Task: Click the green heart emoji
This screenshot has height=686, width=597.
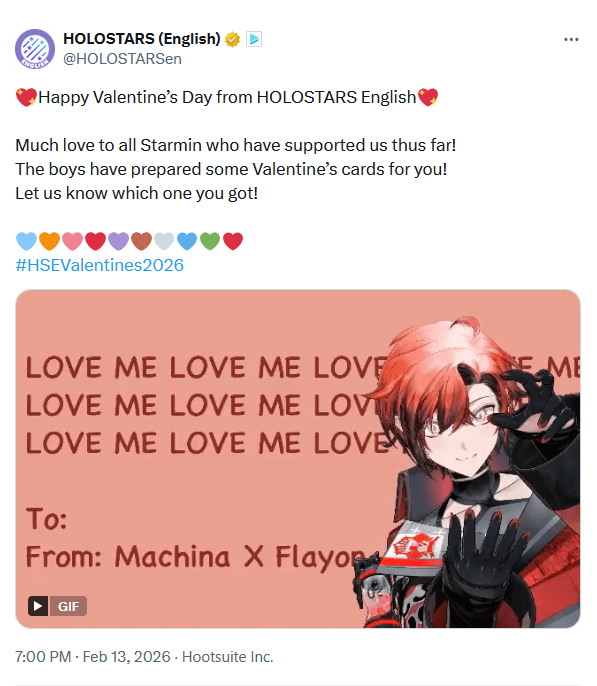Action: [210, 241]
